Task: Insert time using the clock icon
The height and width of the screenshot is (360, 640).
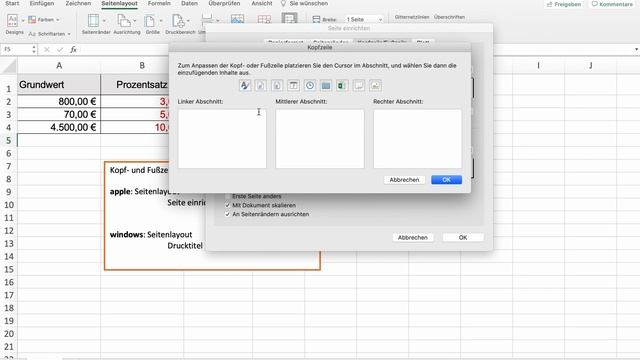Action: point(310,85)
